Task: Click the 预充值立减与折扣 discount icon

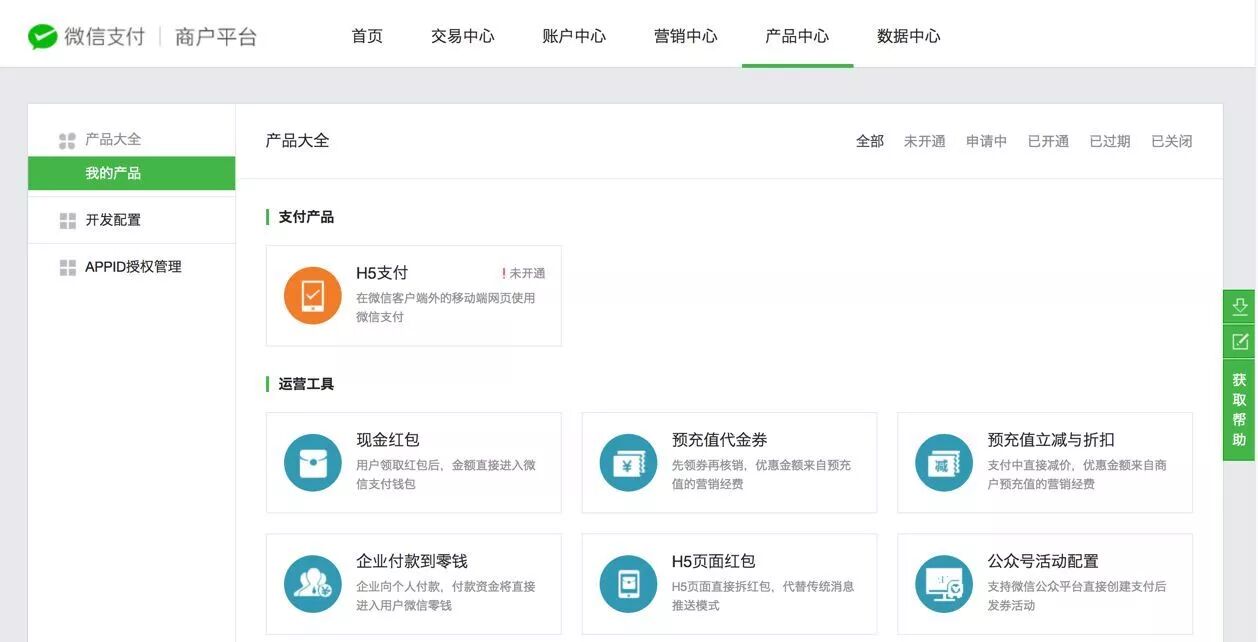Action: tap(943, 462)
